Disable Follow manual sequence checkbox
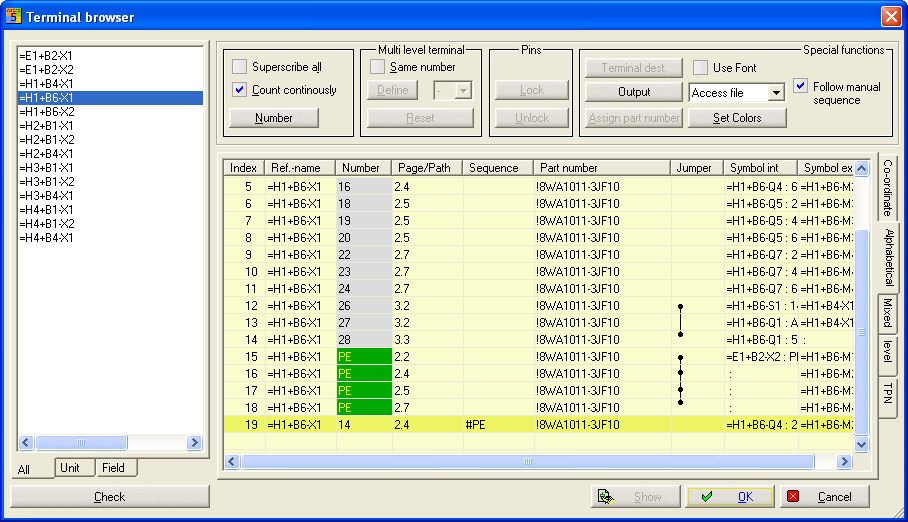The image size is (908, 522). point(800,86)
